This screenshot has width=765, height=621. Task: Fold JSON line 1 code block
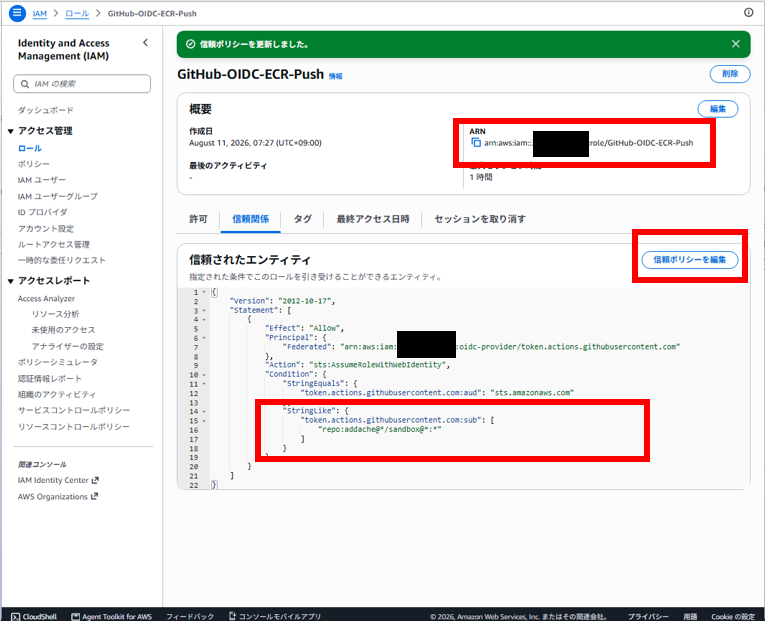(204, 292)
